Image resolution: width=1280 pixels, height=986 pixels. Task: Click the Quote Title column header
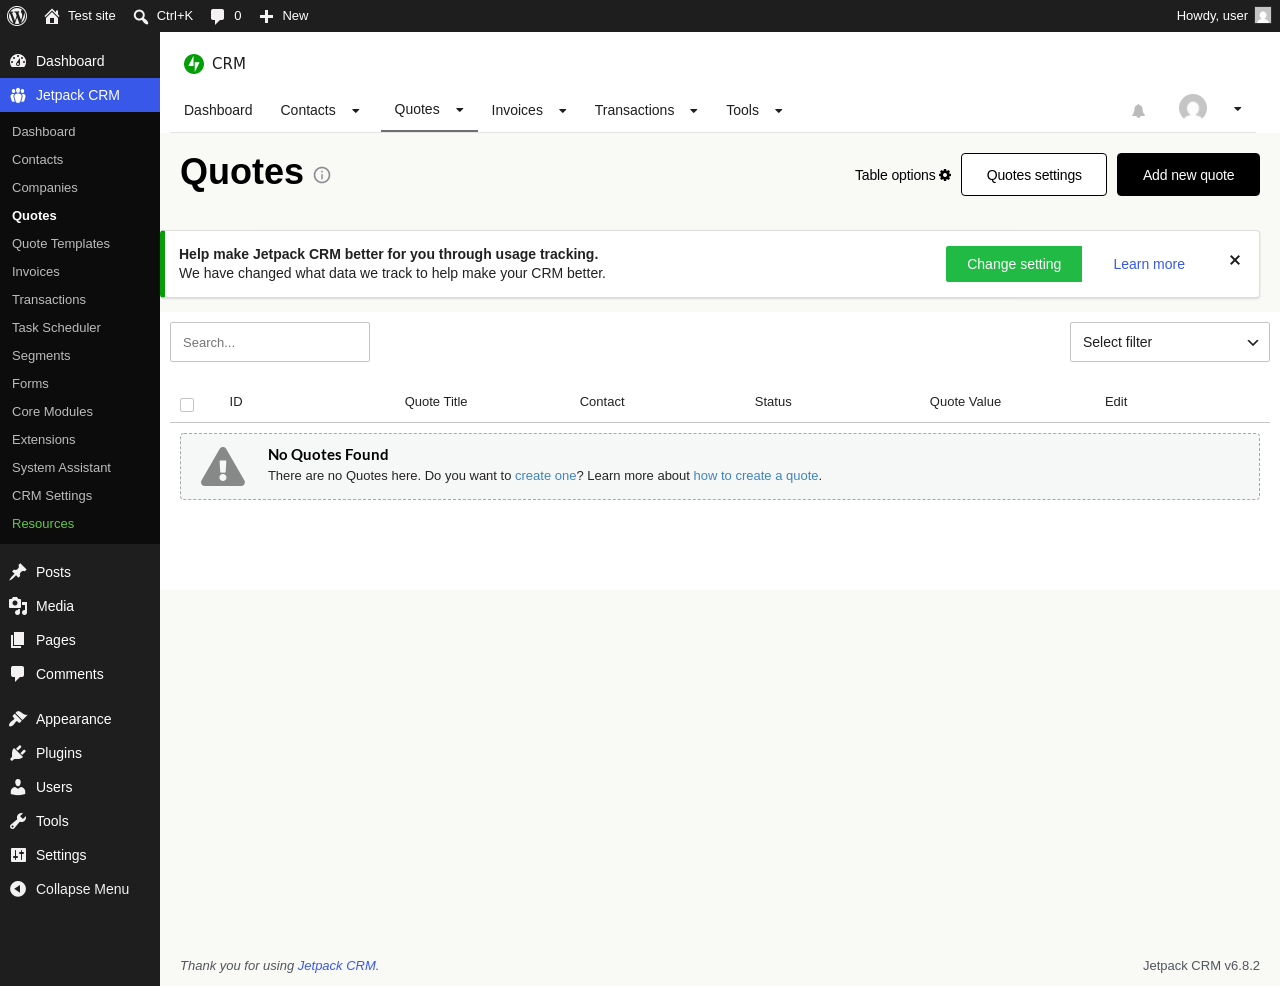pyautogui.click(x=436, y=402)
